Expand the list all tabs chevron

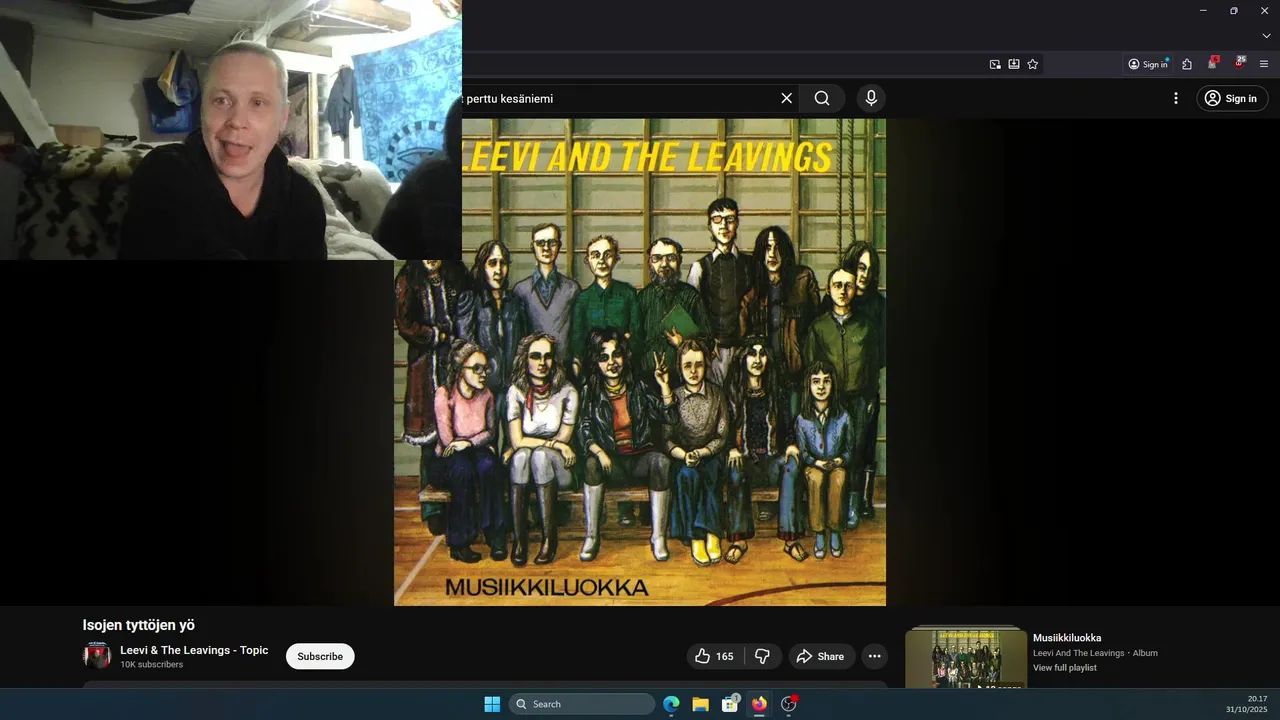coord(1266,35)
